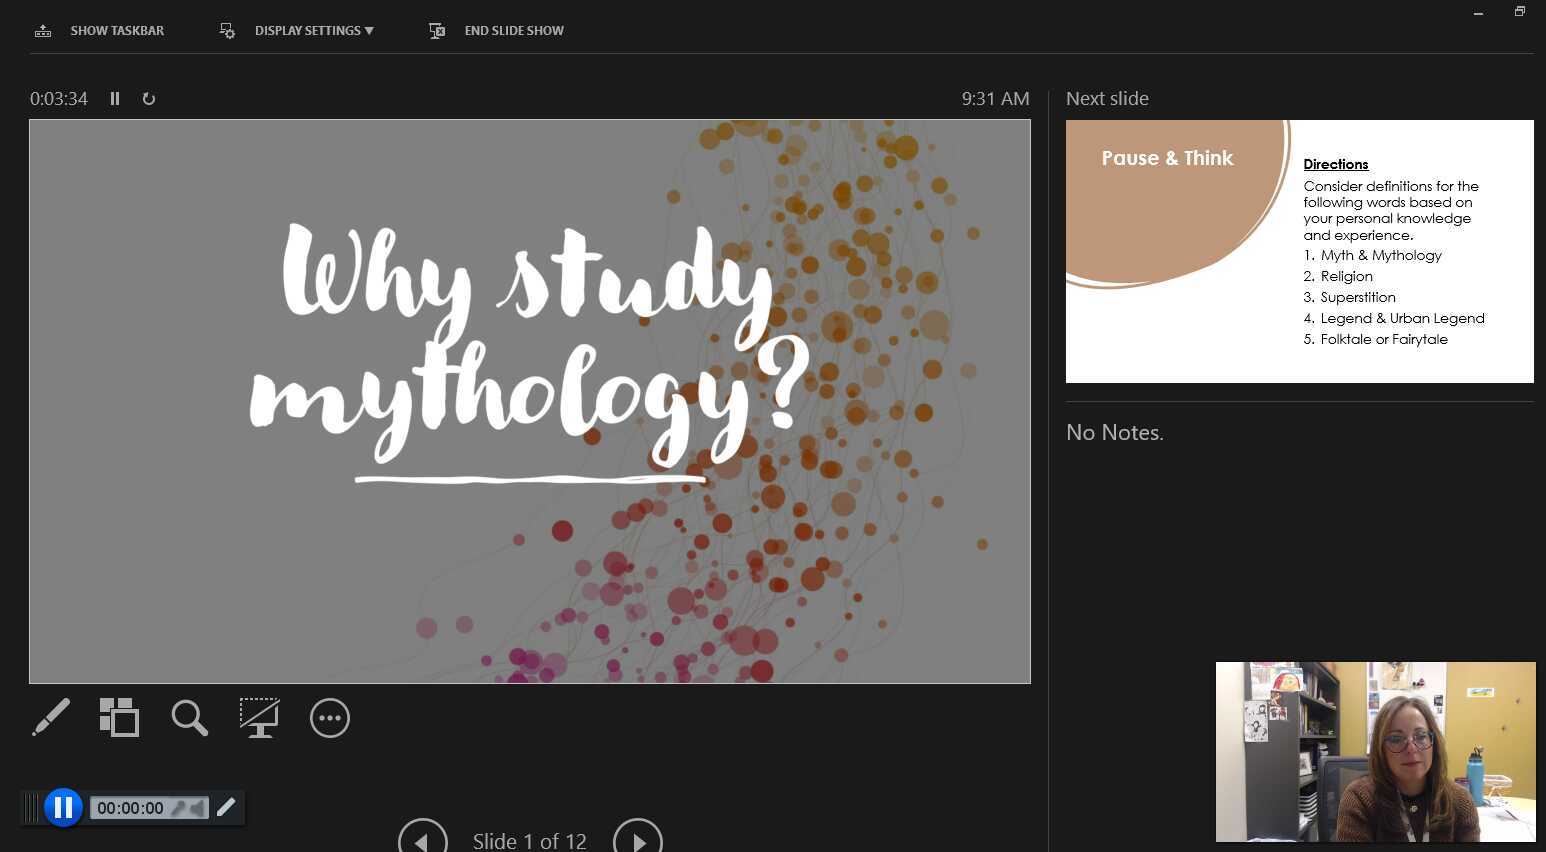The image size is (1546, 852).
Task: Click End Slide Show in the top bar
Action: click(x=514, y=30)
